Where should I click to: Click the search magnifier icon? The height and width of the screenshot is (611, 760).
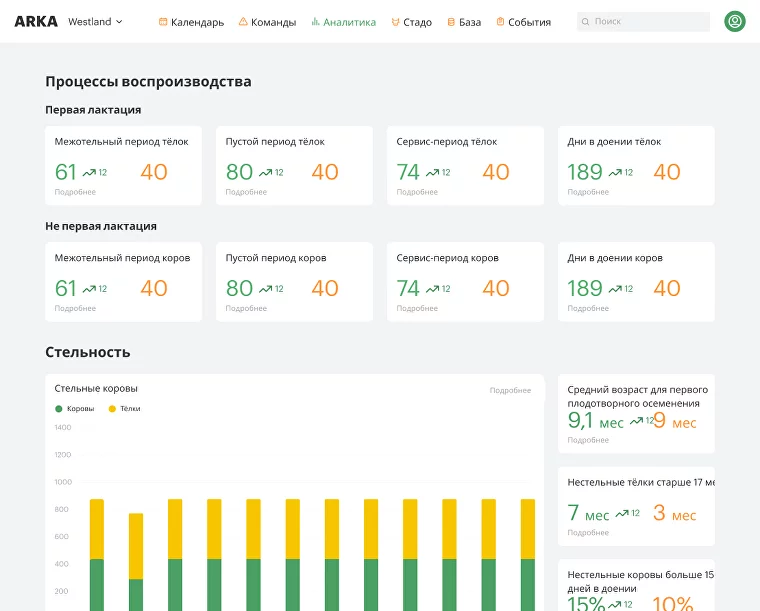tap(586, 22)
